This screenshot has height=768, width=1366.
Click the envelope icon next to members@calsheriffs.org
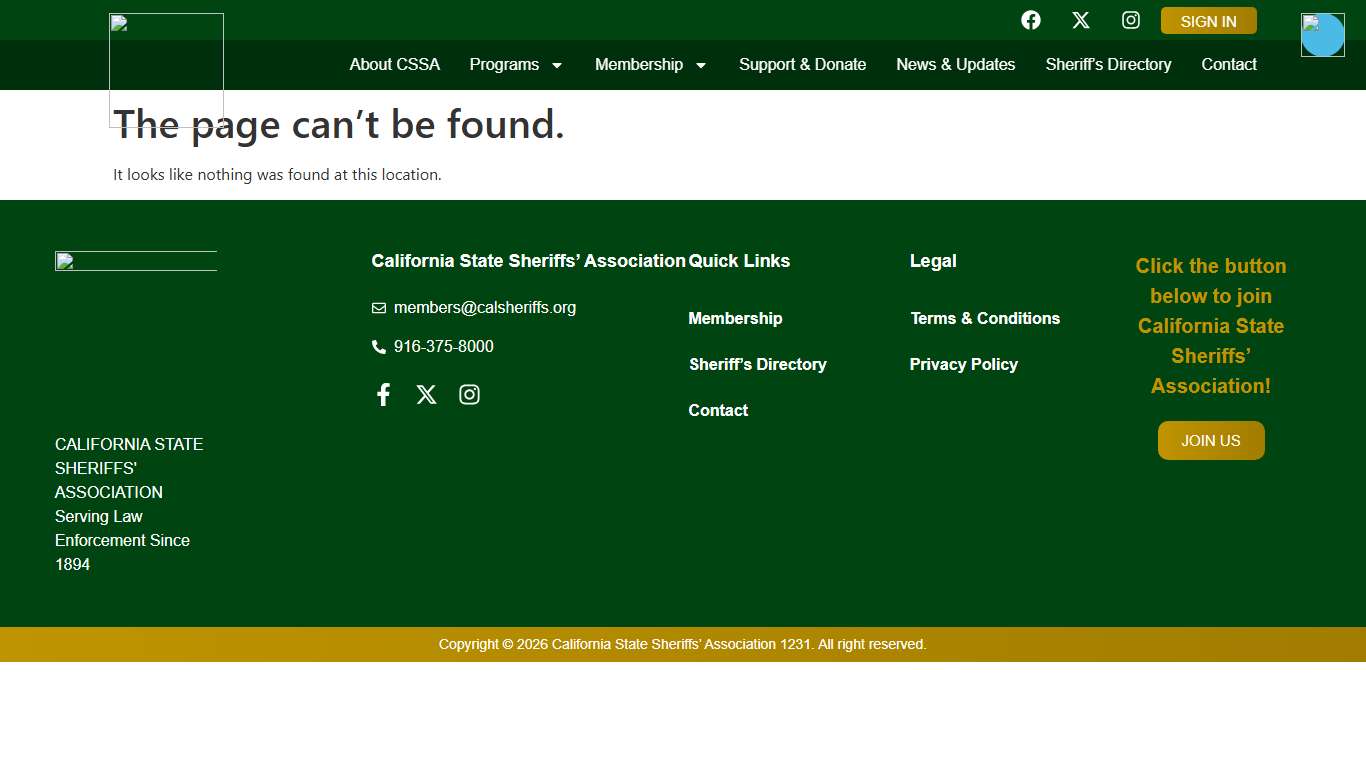(379, 307)
